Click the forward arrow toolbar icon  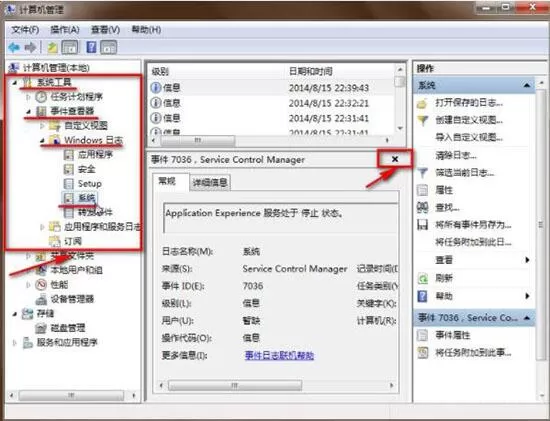(31, 47)
